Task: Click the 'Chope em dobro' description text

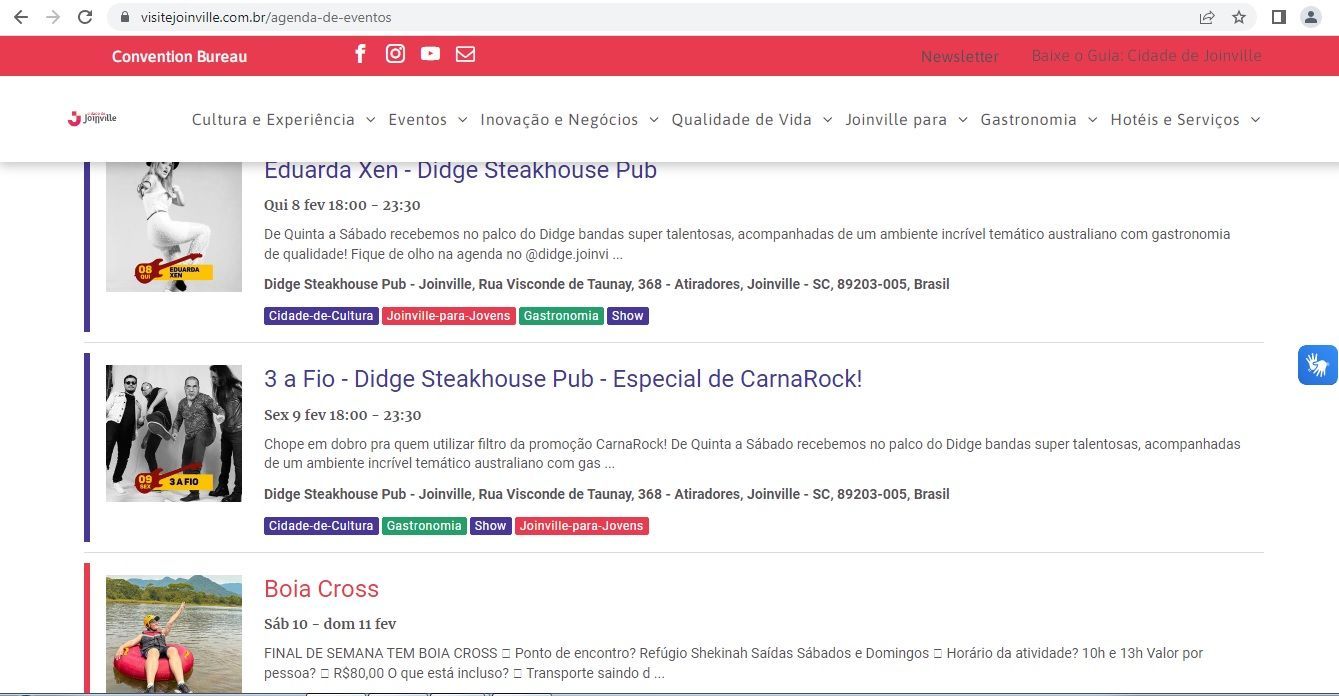Action: pos(752,454)
